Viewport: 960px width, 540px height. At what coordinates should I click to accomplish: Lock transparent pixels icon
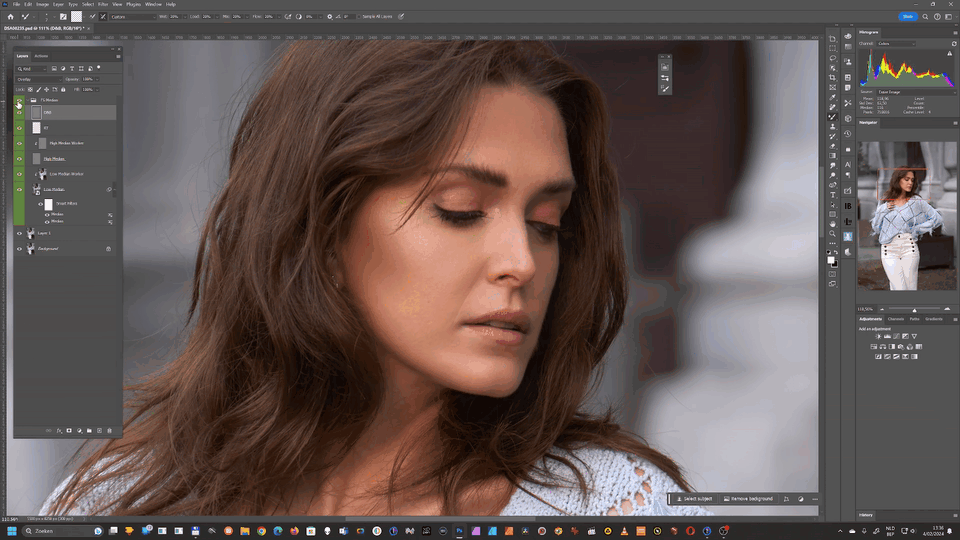(30, 89)
